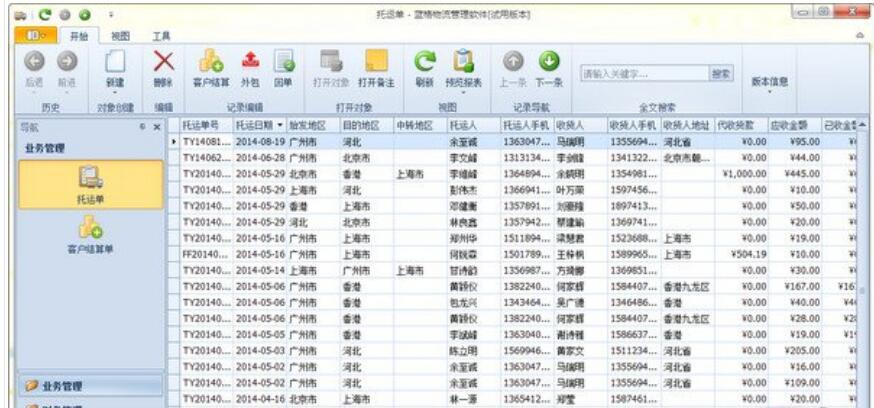
Task: Focus the 请输入关键字 search field
Action: tap(644, 74)
